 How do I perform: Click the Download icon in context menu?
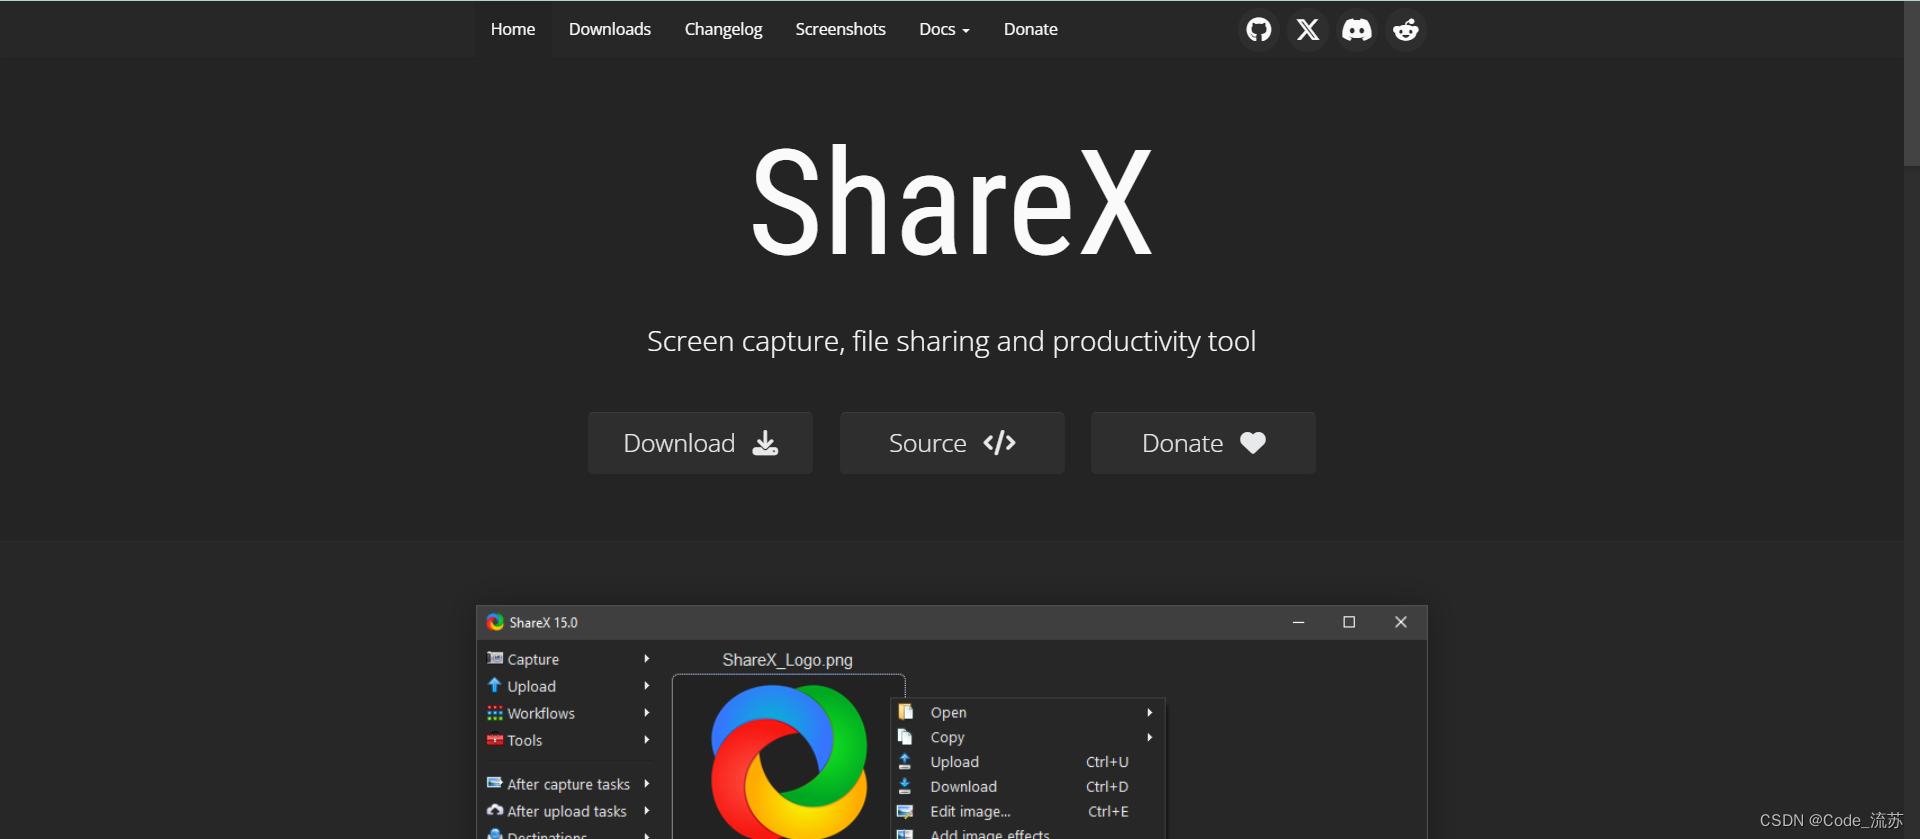coord(905,787)
